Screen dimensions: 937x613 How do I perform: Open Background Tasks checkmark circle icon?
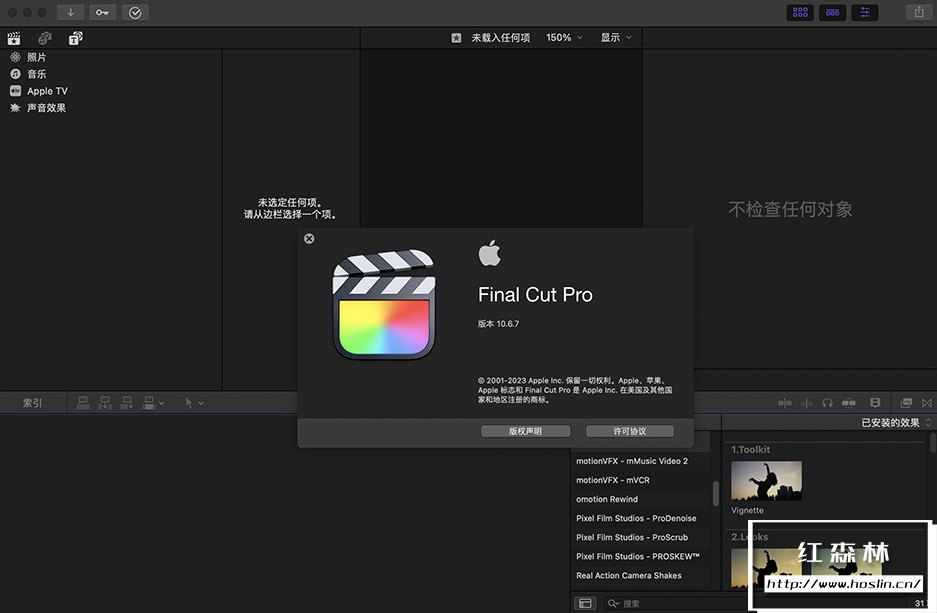point(135,13)
